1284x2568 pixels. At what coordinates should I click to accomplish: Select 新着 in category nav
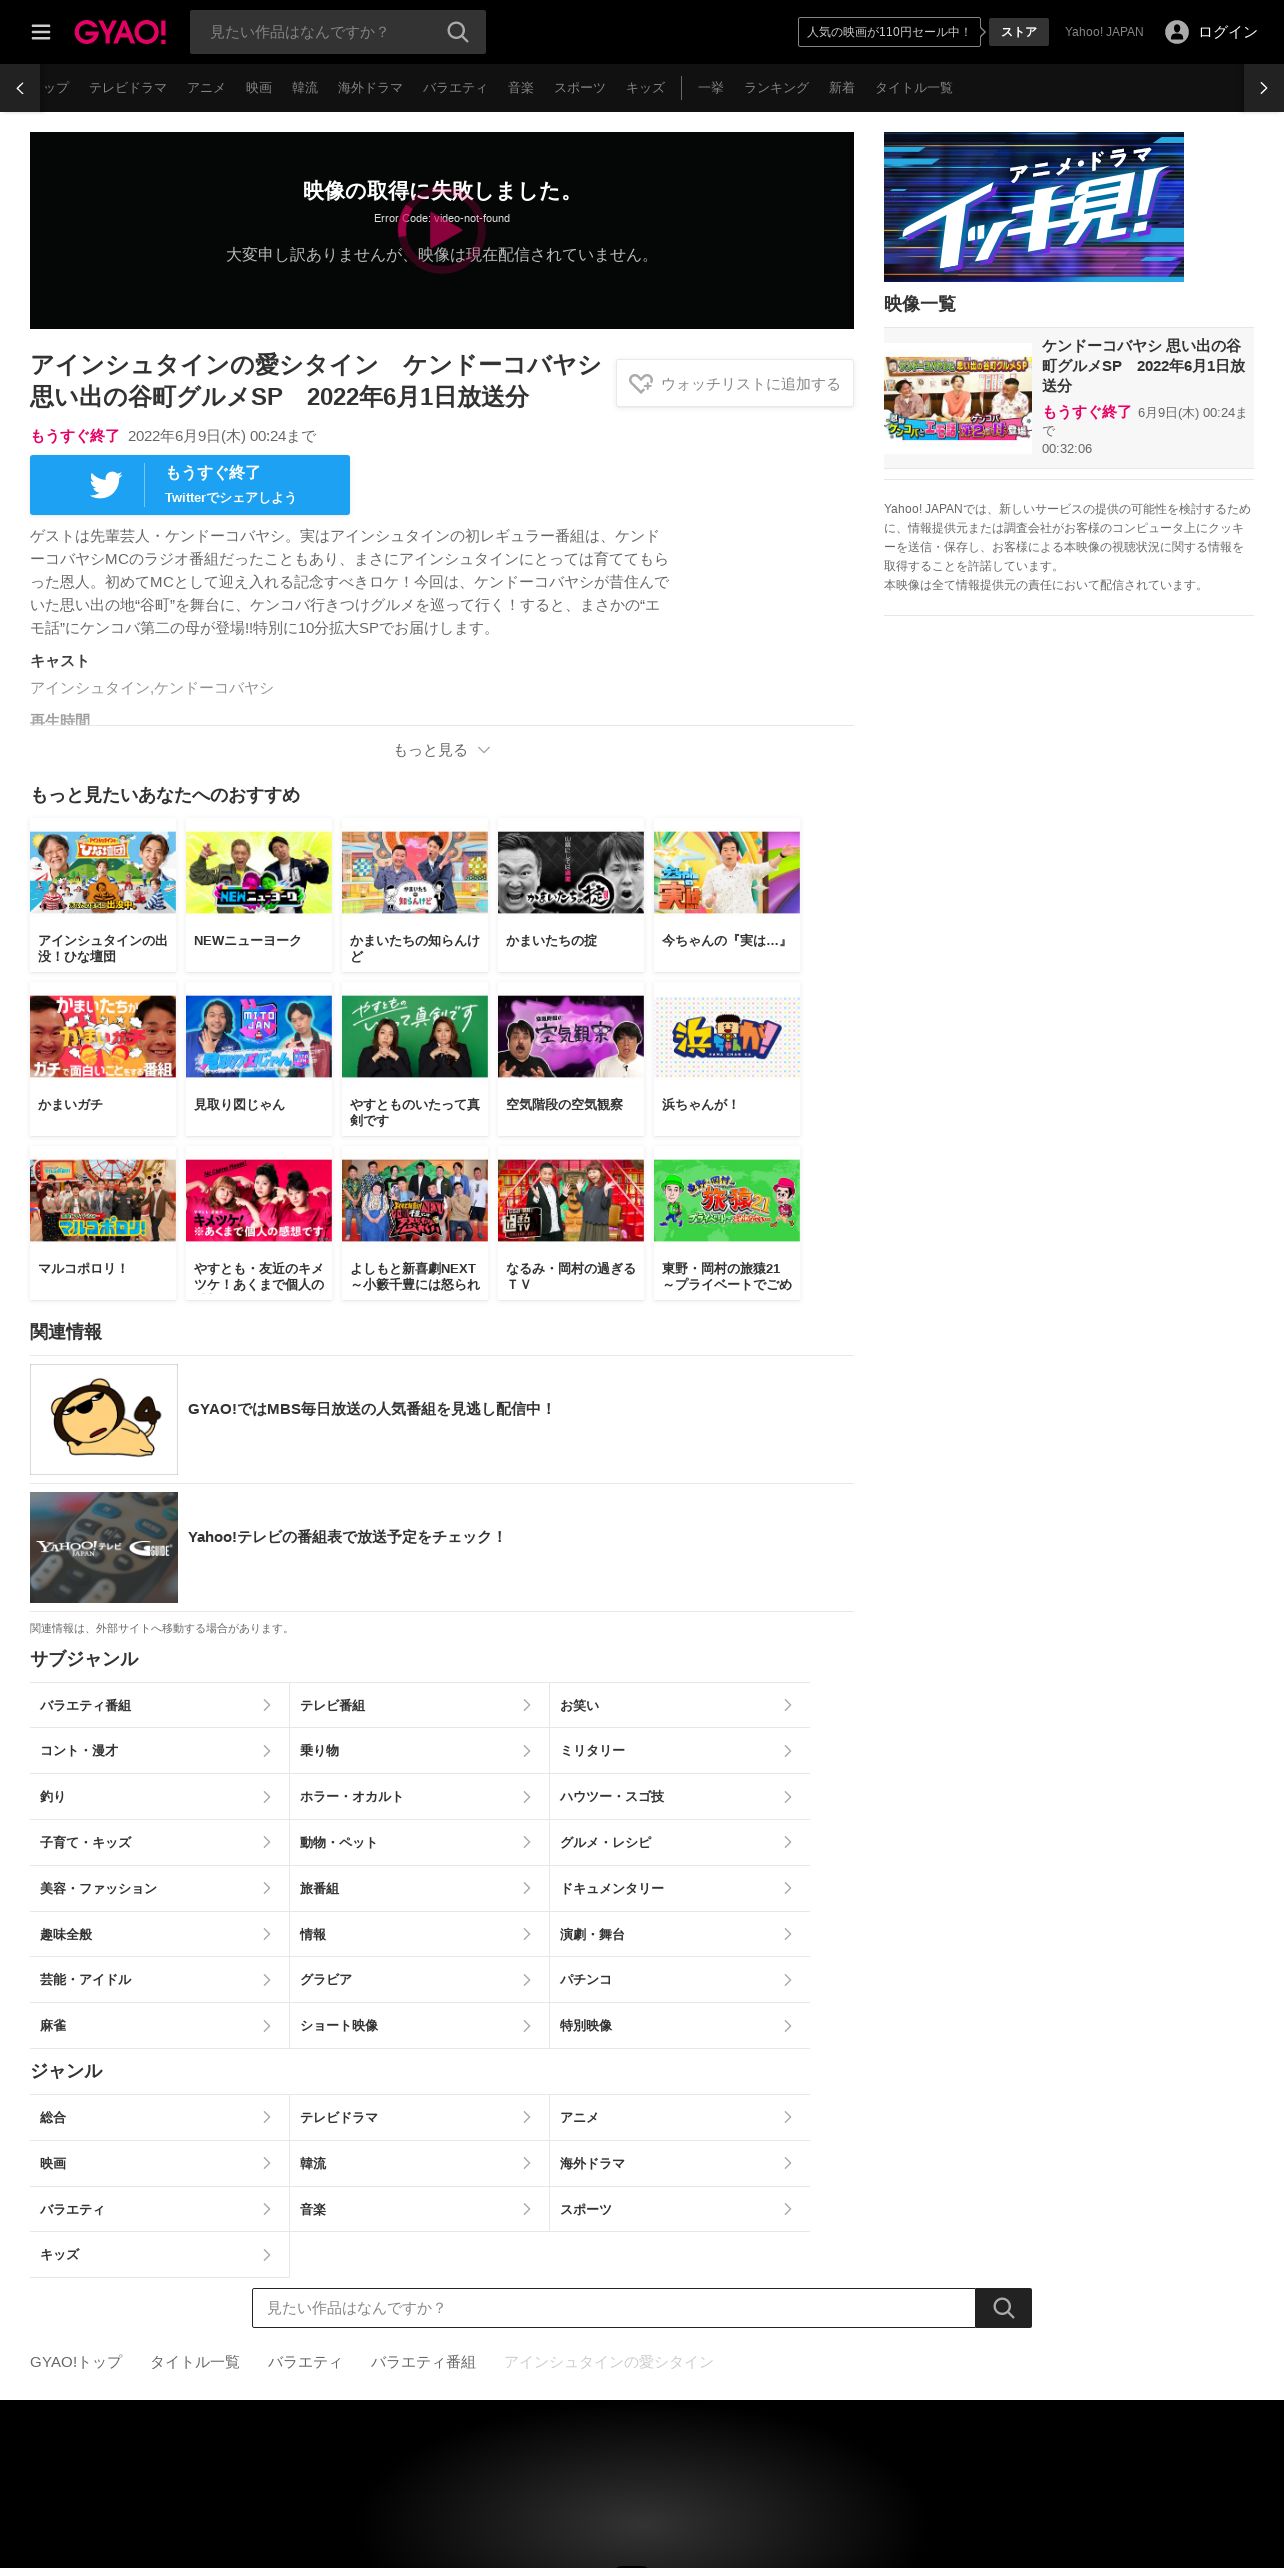[x=842, y=88]
